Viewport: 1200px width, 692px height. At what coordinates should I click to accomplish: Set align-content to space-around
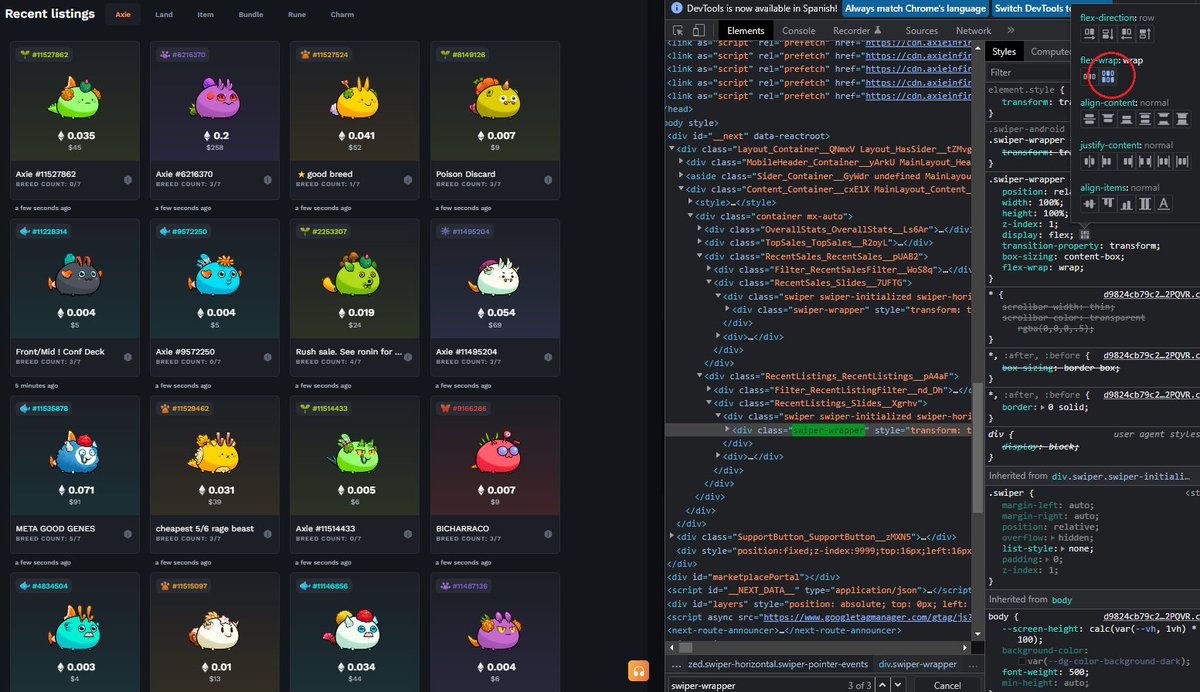tap(1144, 118)
